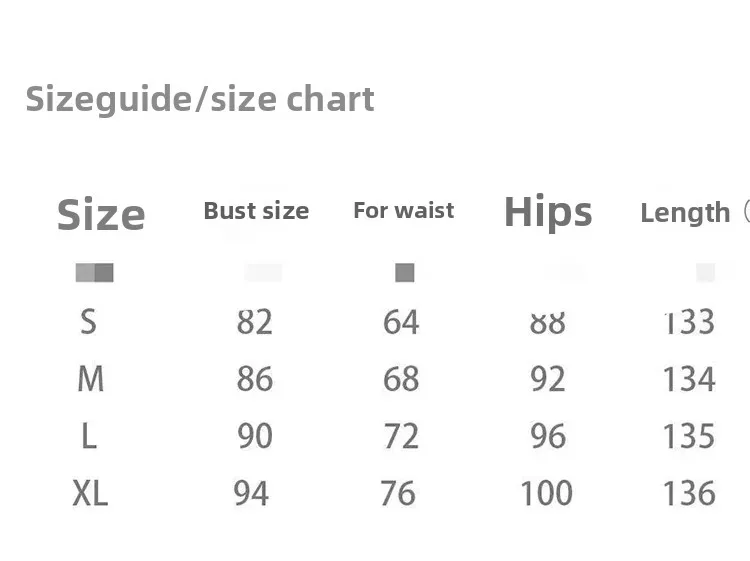750x561 pixels.
Task: Click the hips value 100
Action: point(546,493)
